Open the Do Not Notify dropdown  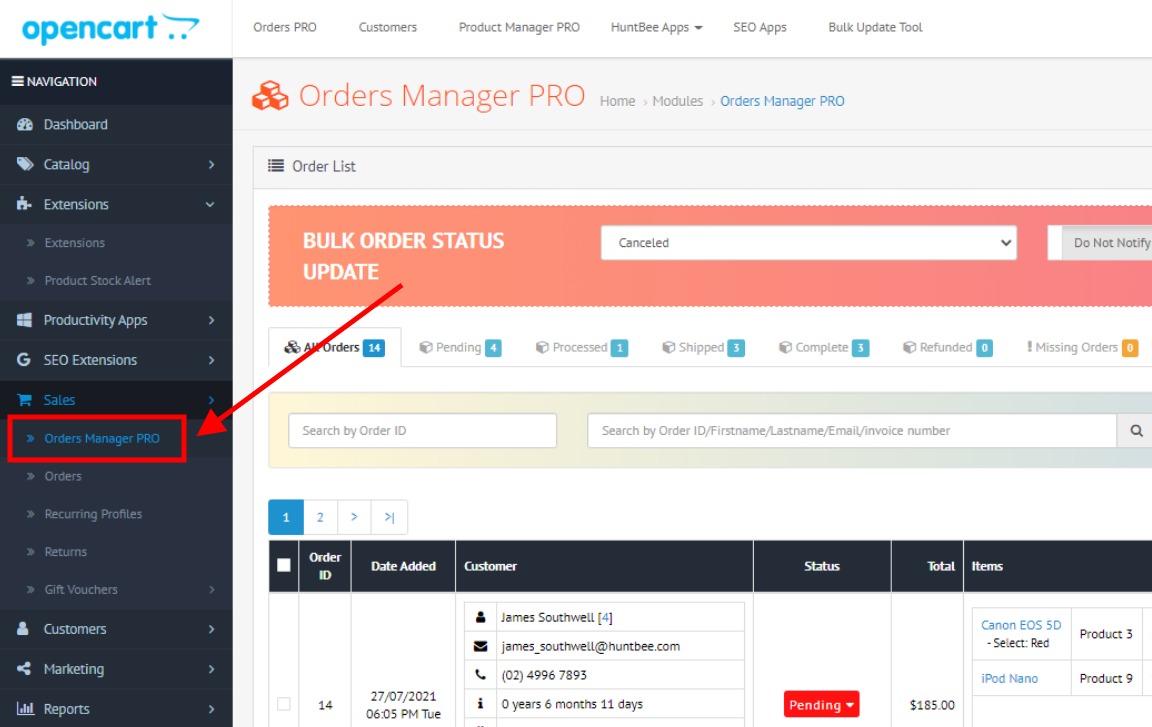click(x=1106, y=242)
